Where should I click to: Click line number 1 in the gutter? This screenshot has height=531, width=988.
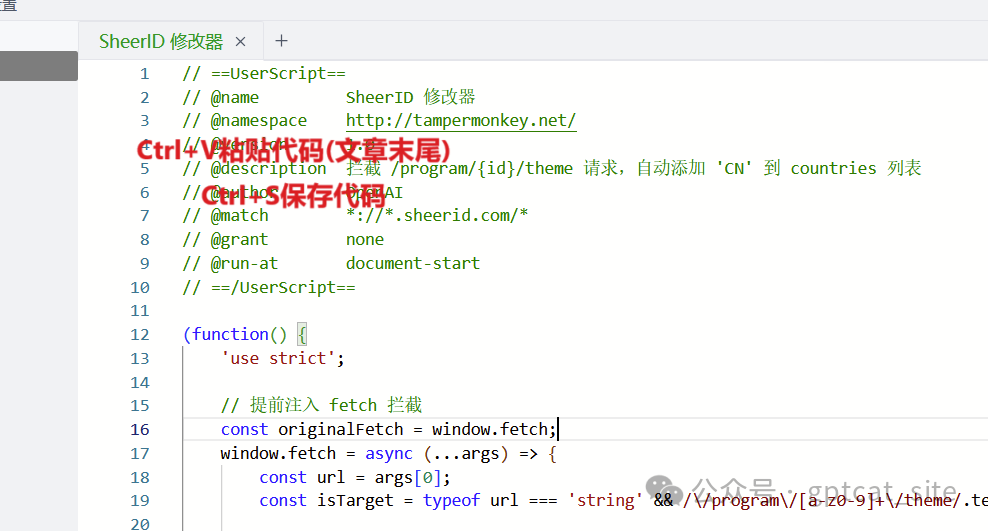[145, 74]
